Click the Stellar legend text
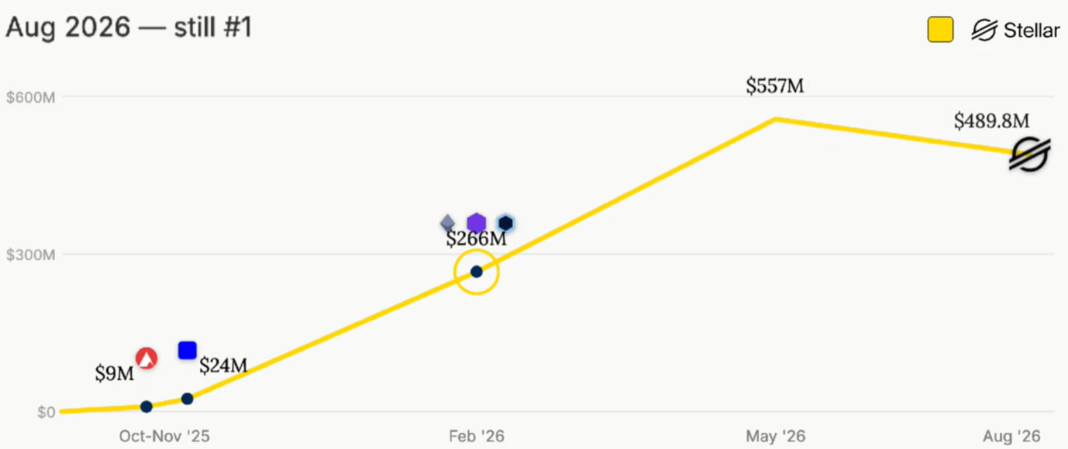The height and width of the screenshot is (449, 1068). tap(1031, 30)
